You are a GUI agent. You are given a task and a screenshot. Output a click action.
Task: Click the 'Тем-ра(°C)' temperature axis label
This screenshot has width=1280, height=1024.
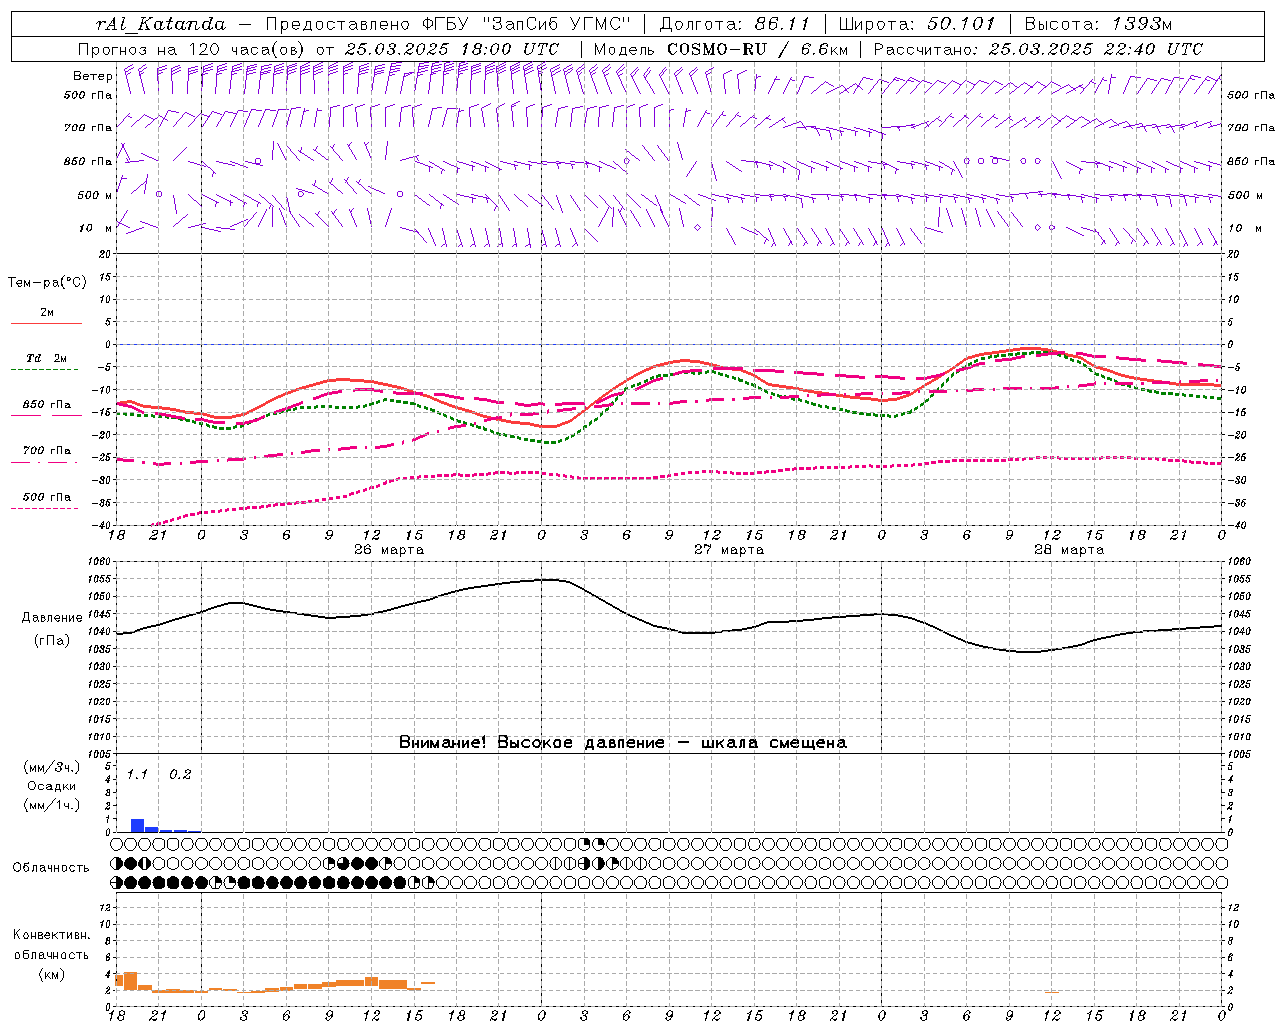47,283
